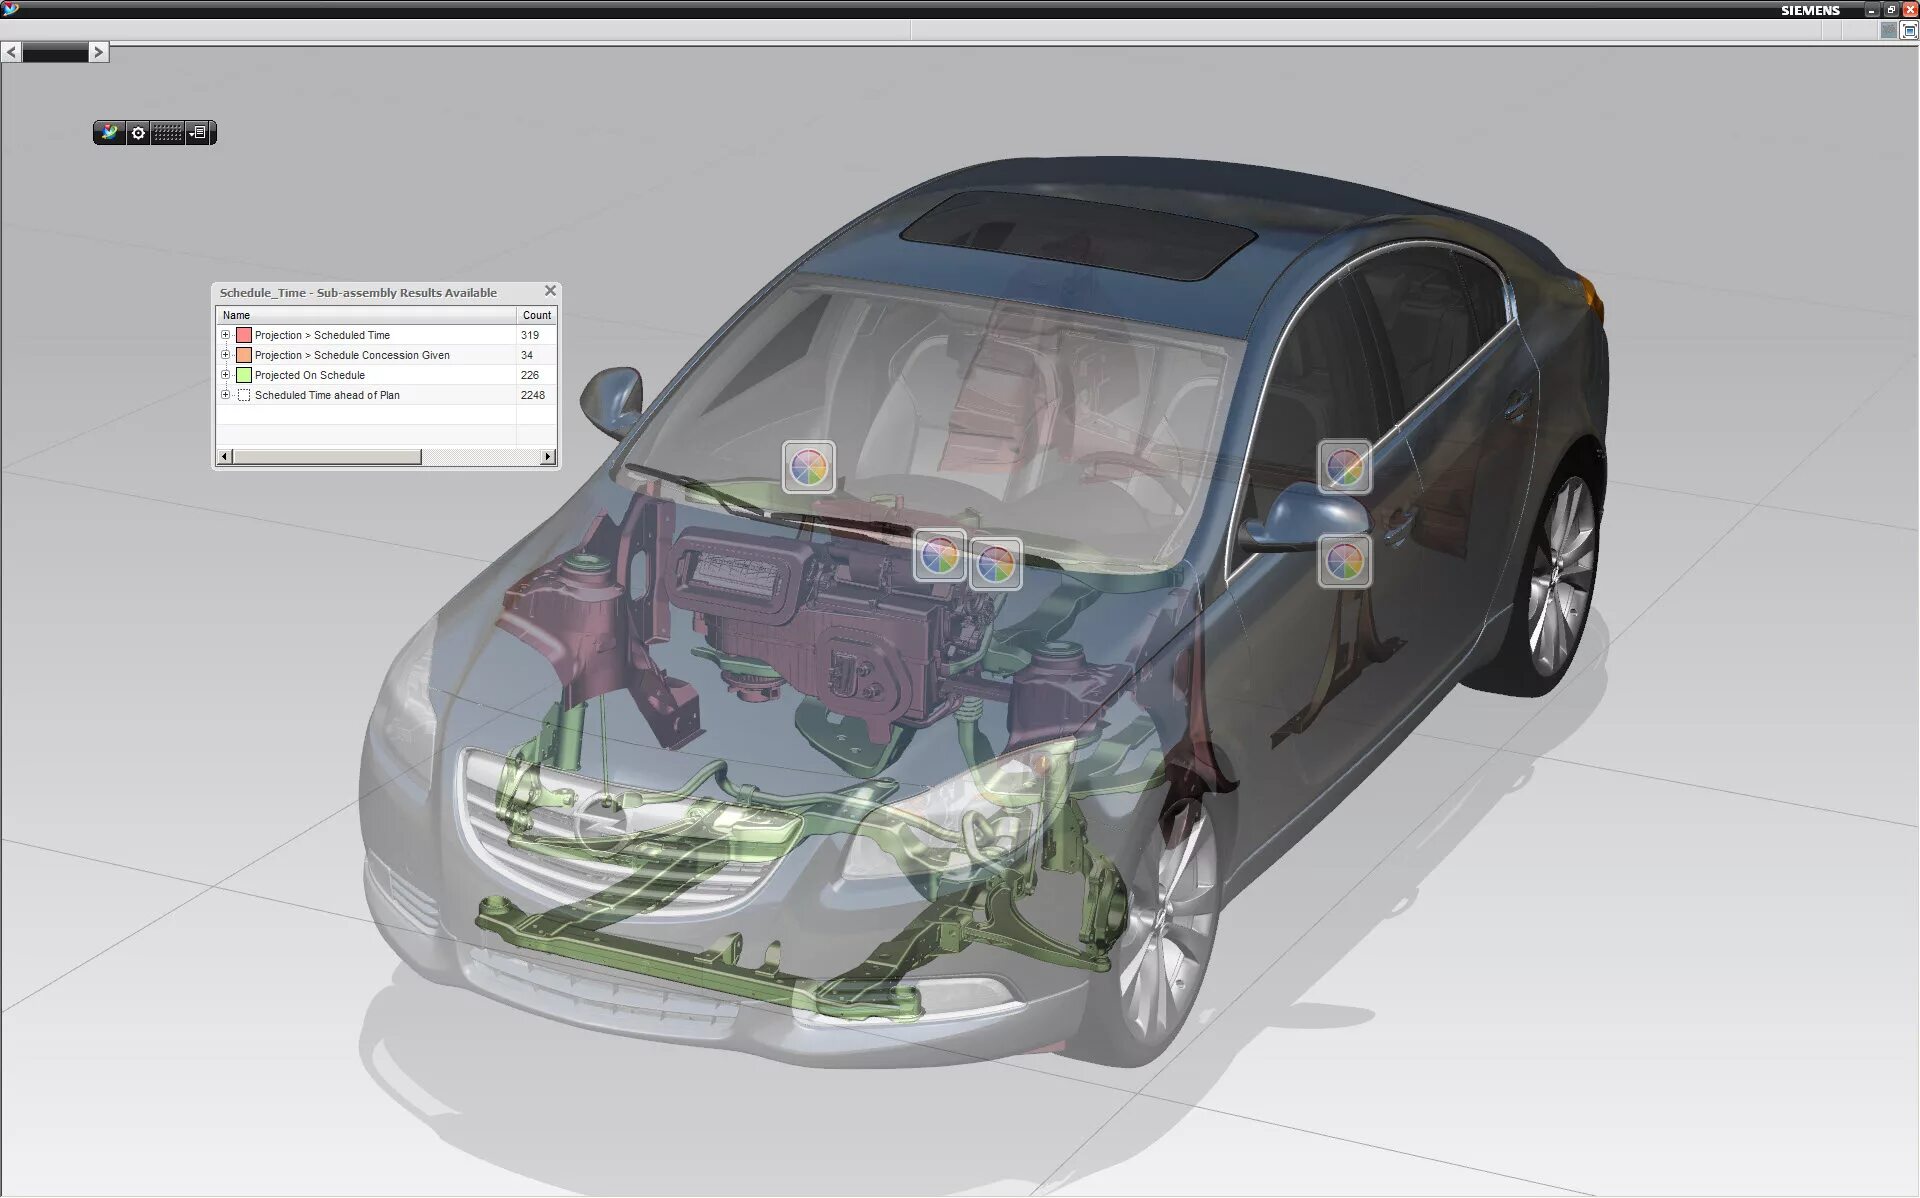This screenshot has width=1920, height=1198.
Task: Sort by the Count column header
Action: pos(536,315)
